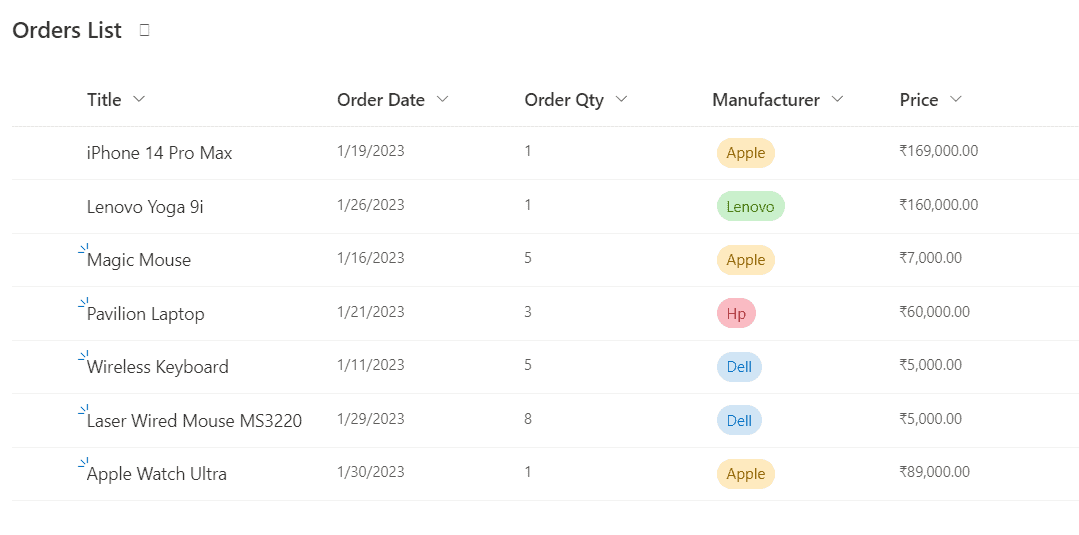Open the Lenovo Yoga 9i item

tap(145, 207)
